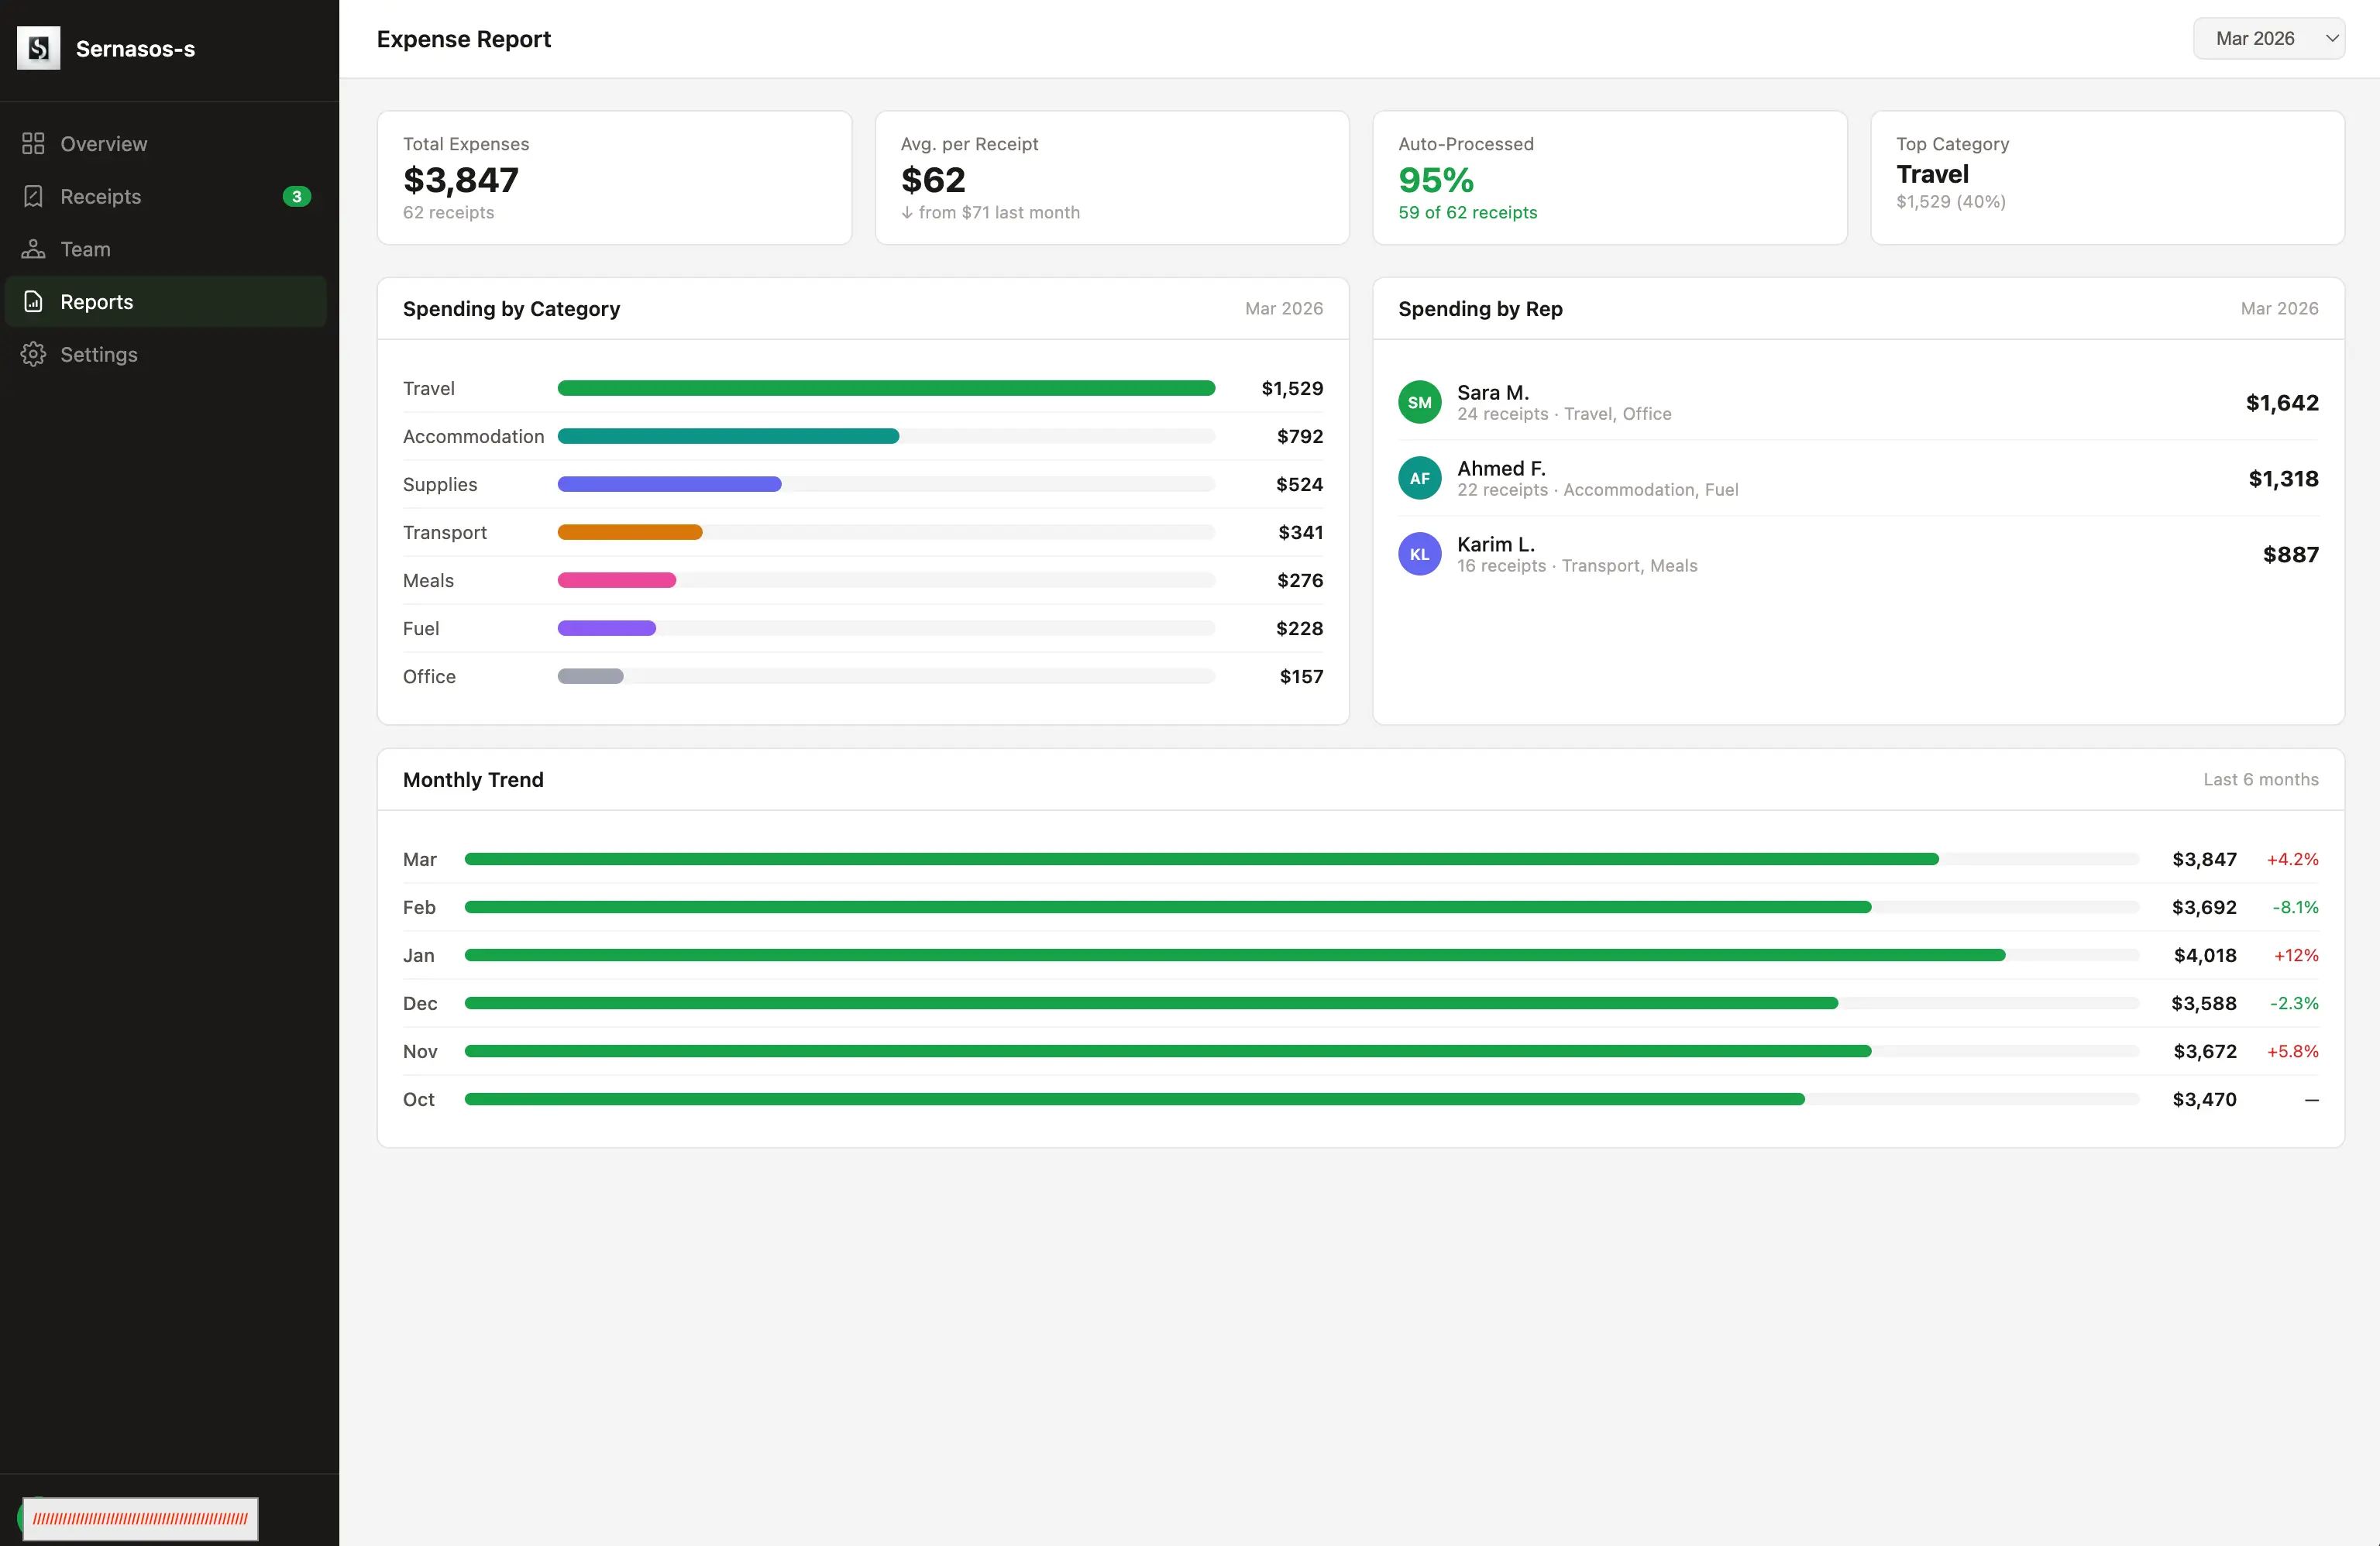The width and height of the screenshot is (2380, 1546).
Task: Click the SM avatar for Sara M.
Action: (x=1419, y=402)
